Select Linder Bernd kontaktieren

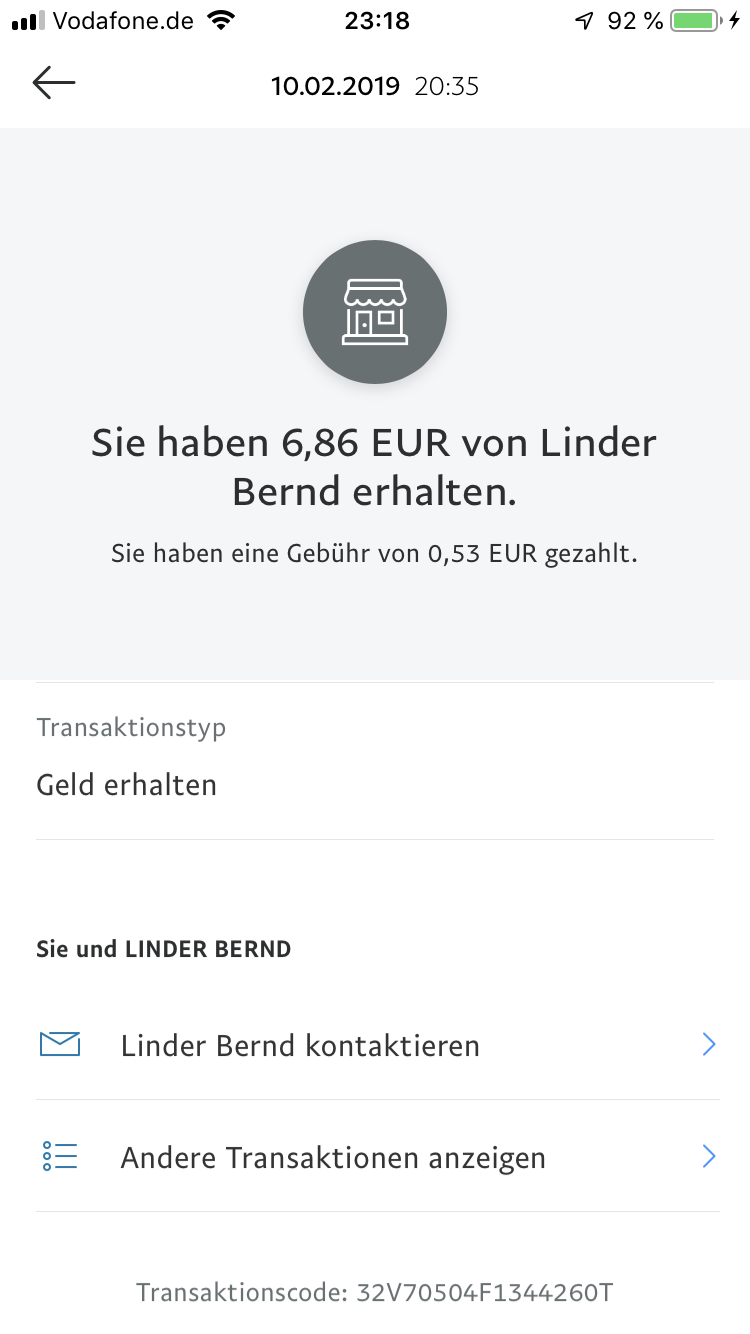coord(300,1046)
